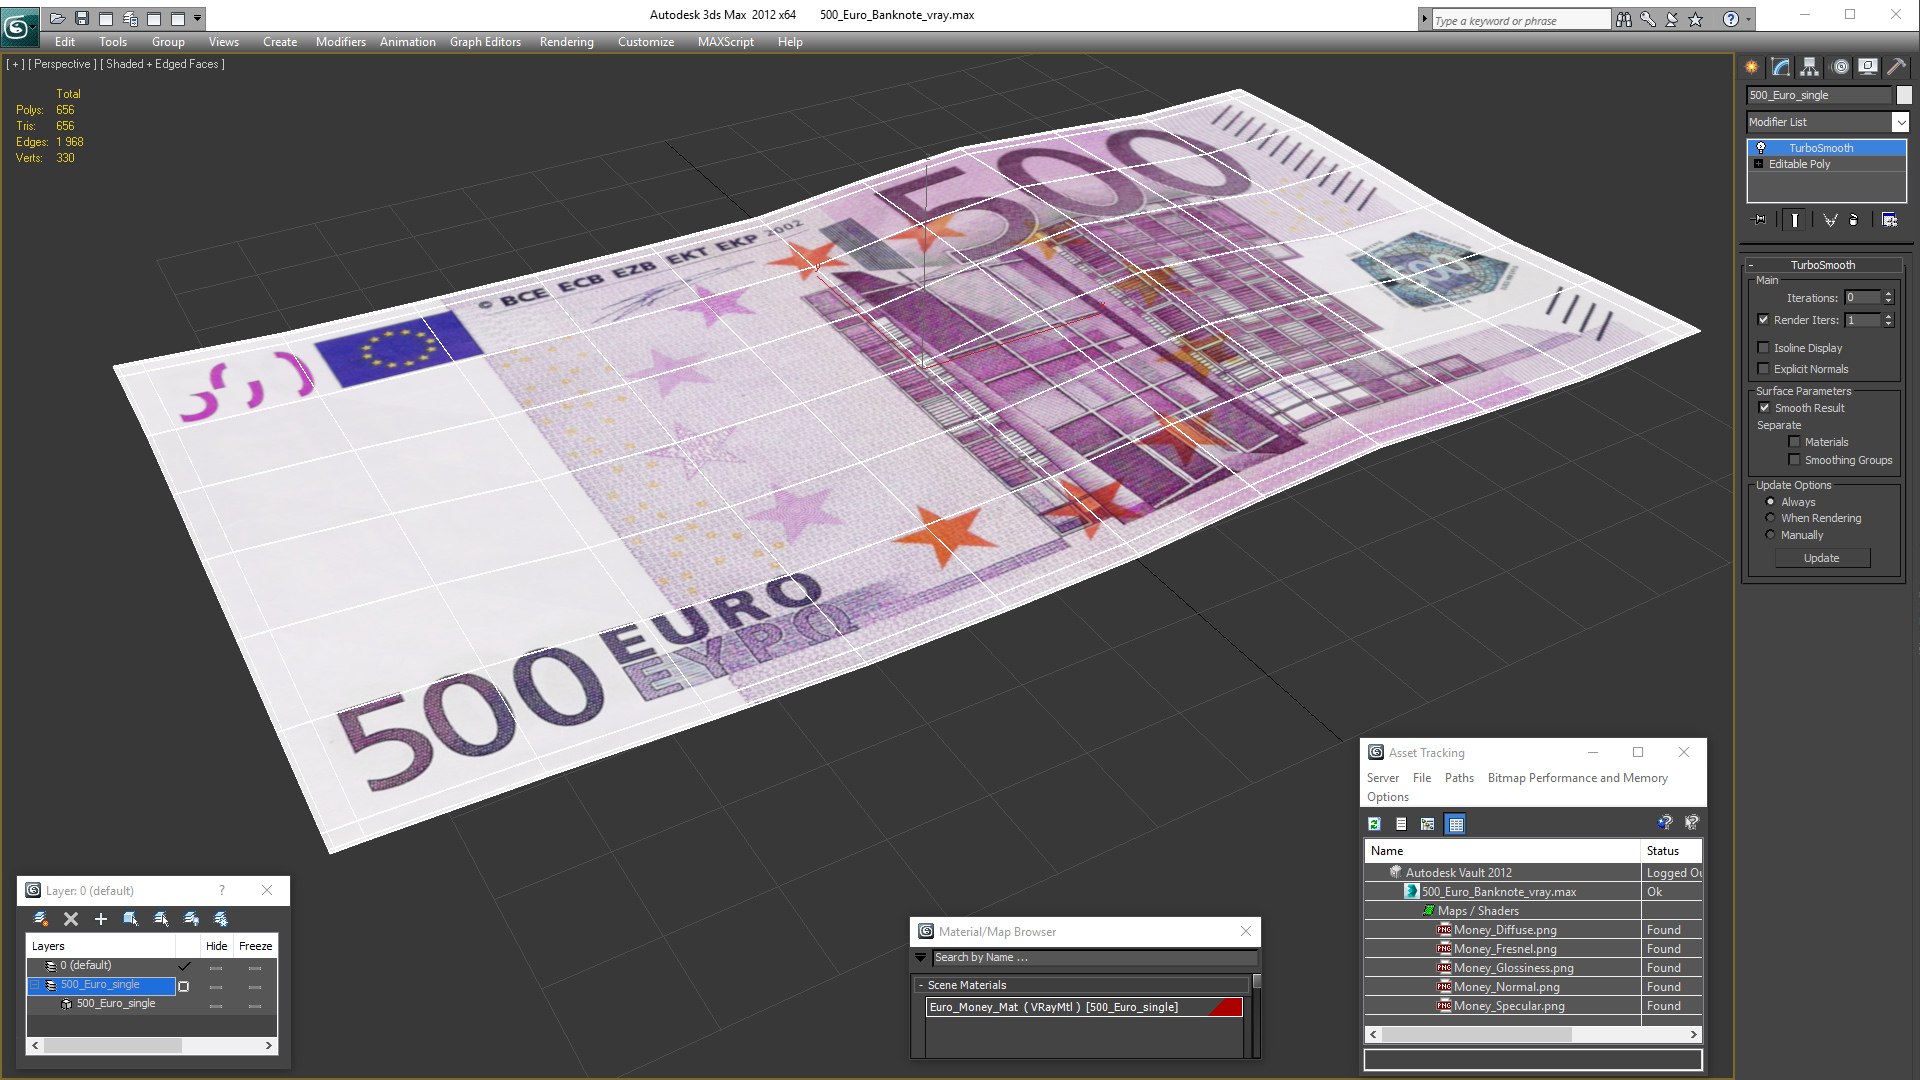The width and height of the screenshot is (1920, 1080).
Task: Open the Utilities hammer panel tab
Action: [x=1896, y=67]
